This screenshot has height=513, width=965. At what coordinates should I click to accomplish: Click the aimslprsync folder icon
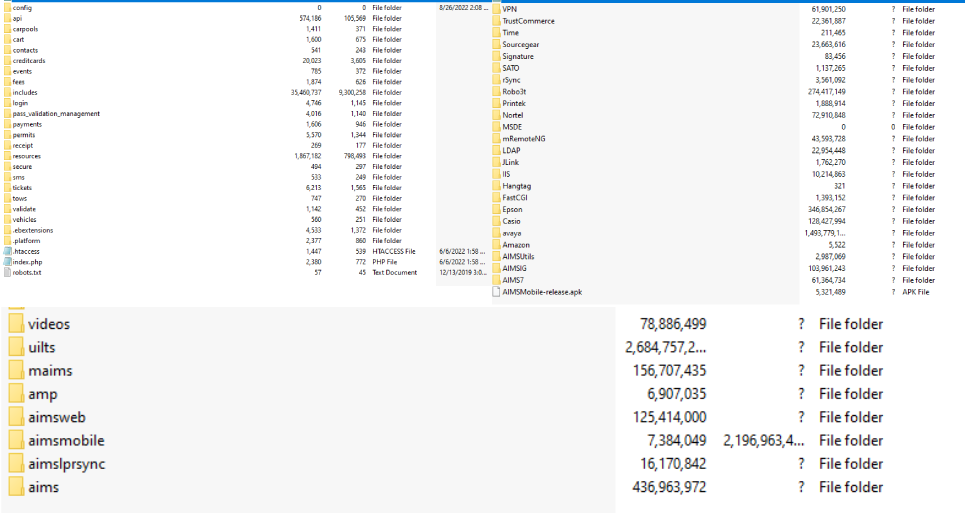17,464
